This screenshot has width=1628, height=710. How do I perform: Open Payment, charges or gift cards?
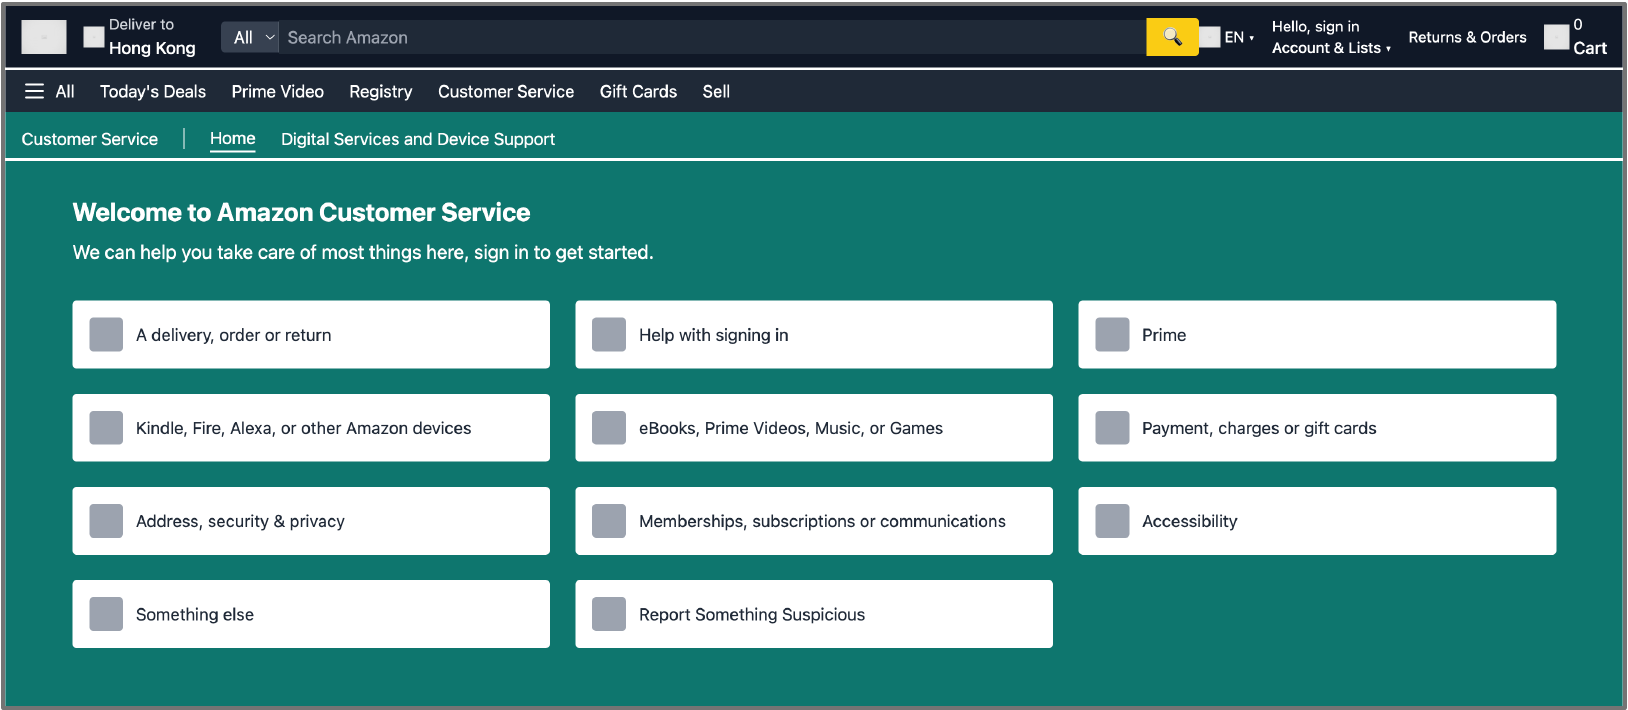(x=1317, y=428)
